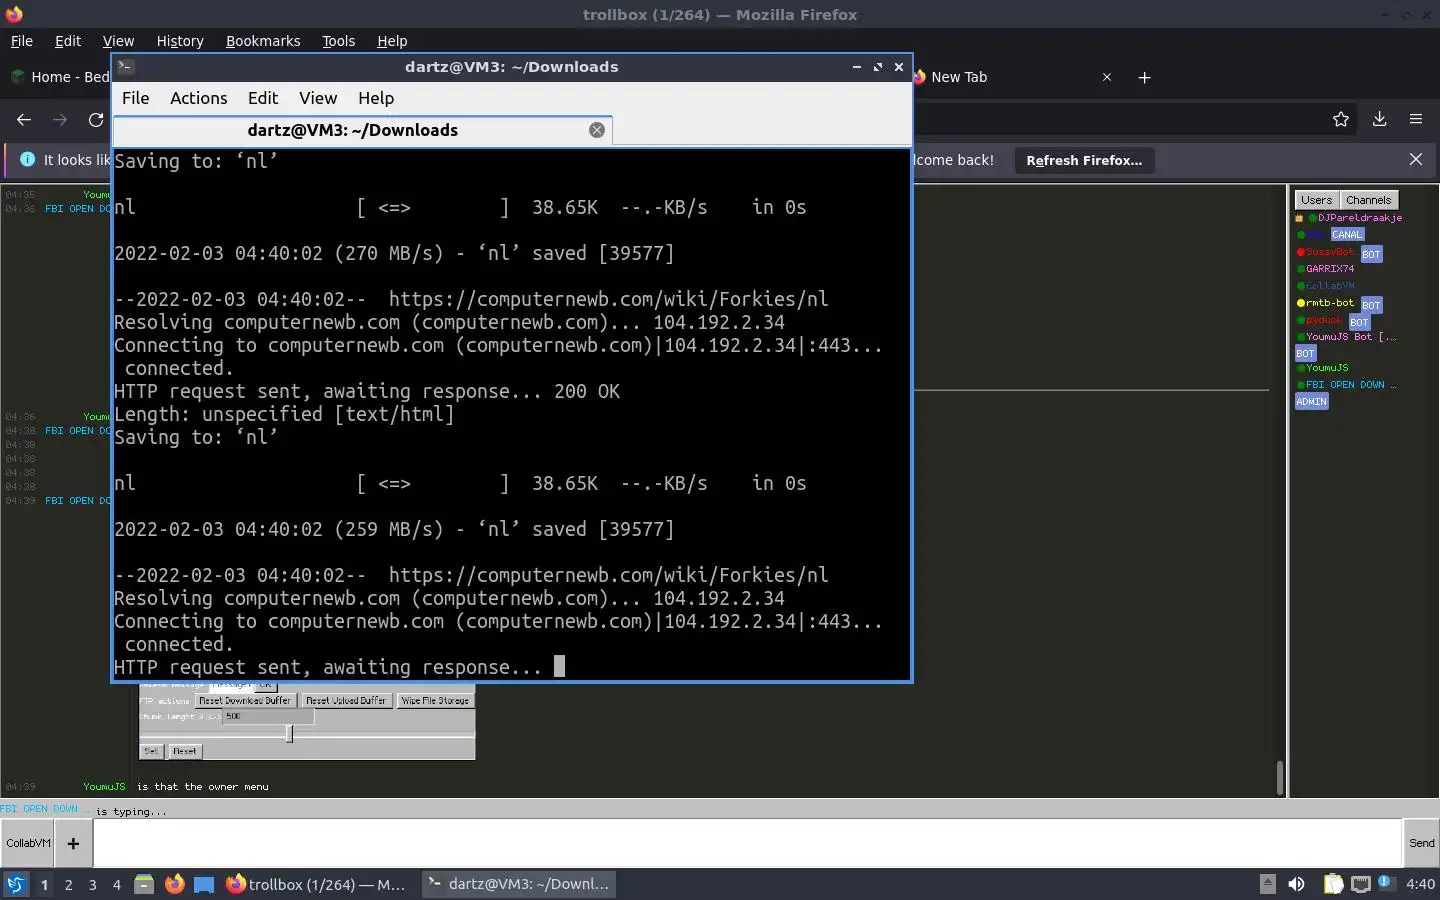Click the slider handle in embedded image
Viewport: 1440px width, 900px height.
(x=289, y=734)
